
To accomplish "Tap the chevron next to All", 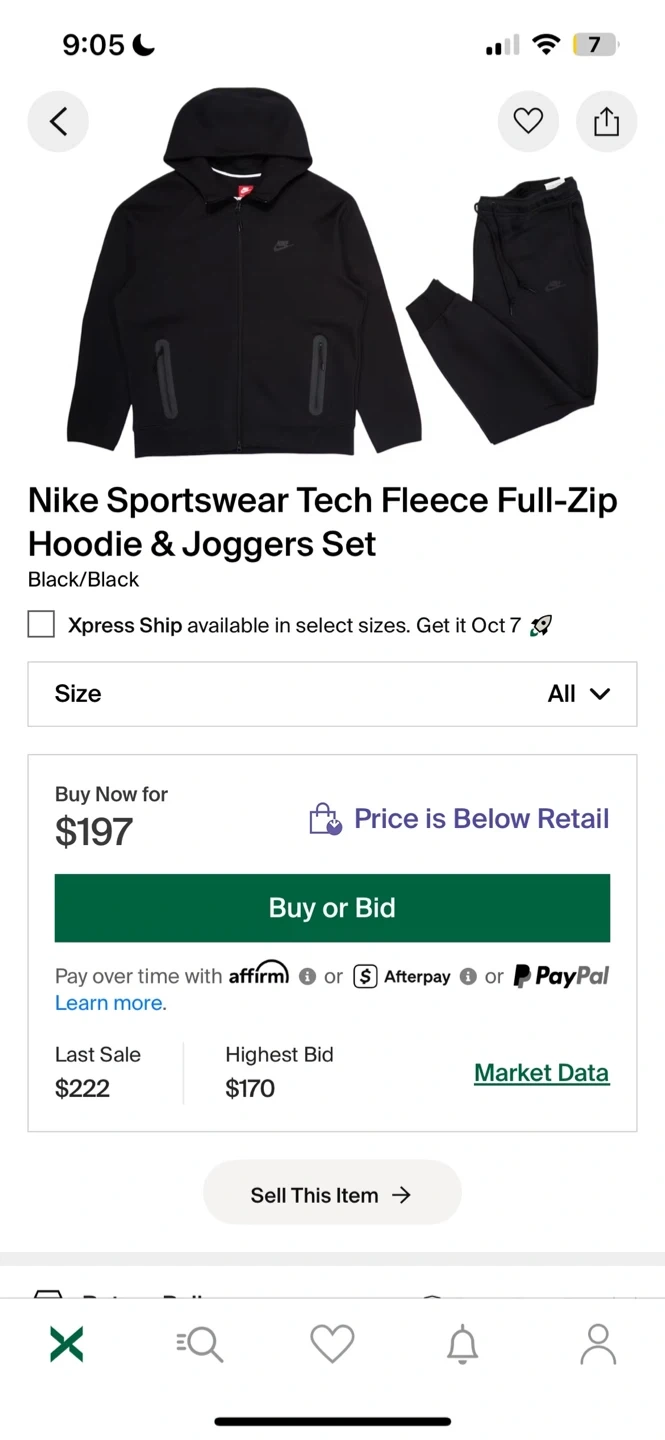I will [600, 694].
